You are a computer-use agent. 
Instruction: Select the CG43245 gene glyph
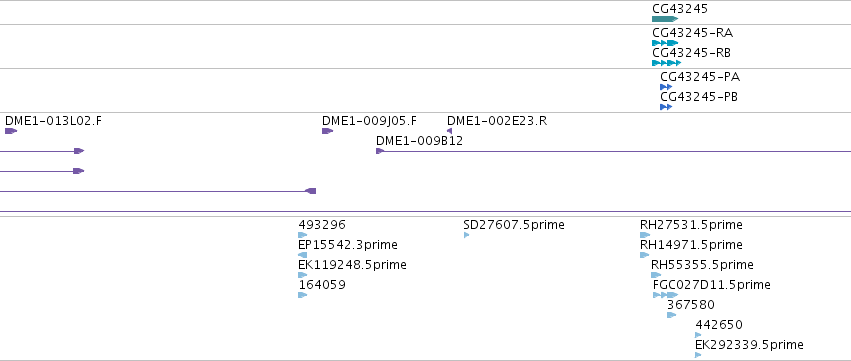[x=665, y=19]
